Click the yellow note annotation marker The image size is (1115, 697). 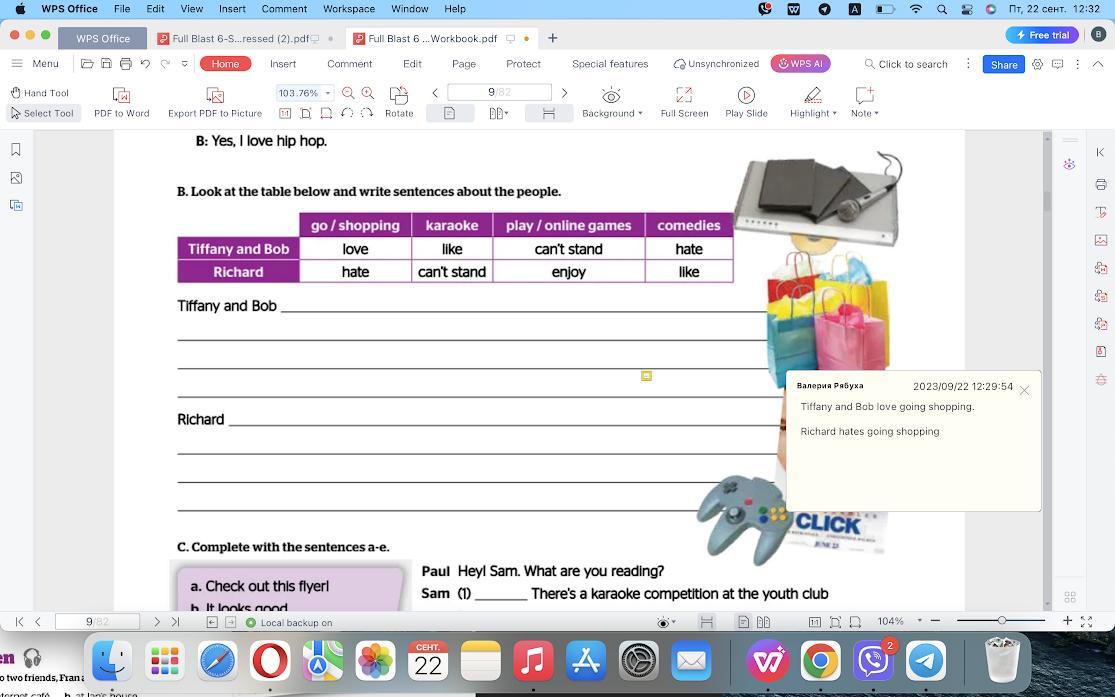[x=646, y=376]
